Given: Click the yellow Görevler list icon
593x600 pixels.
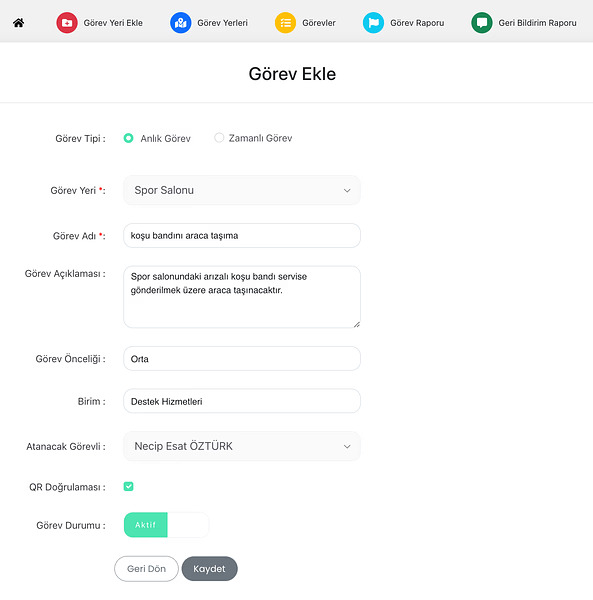Looking at the screenshot, I should coord(285,23).
